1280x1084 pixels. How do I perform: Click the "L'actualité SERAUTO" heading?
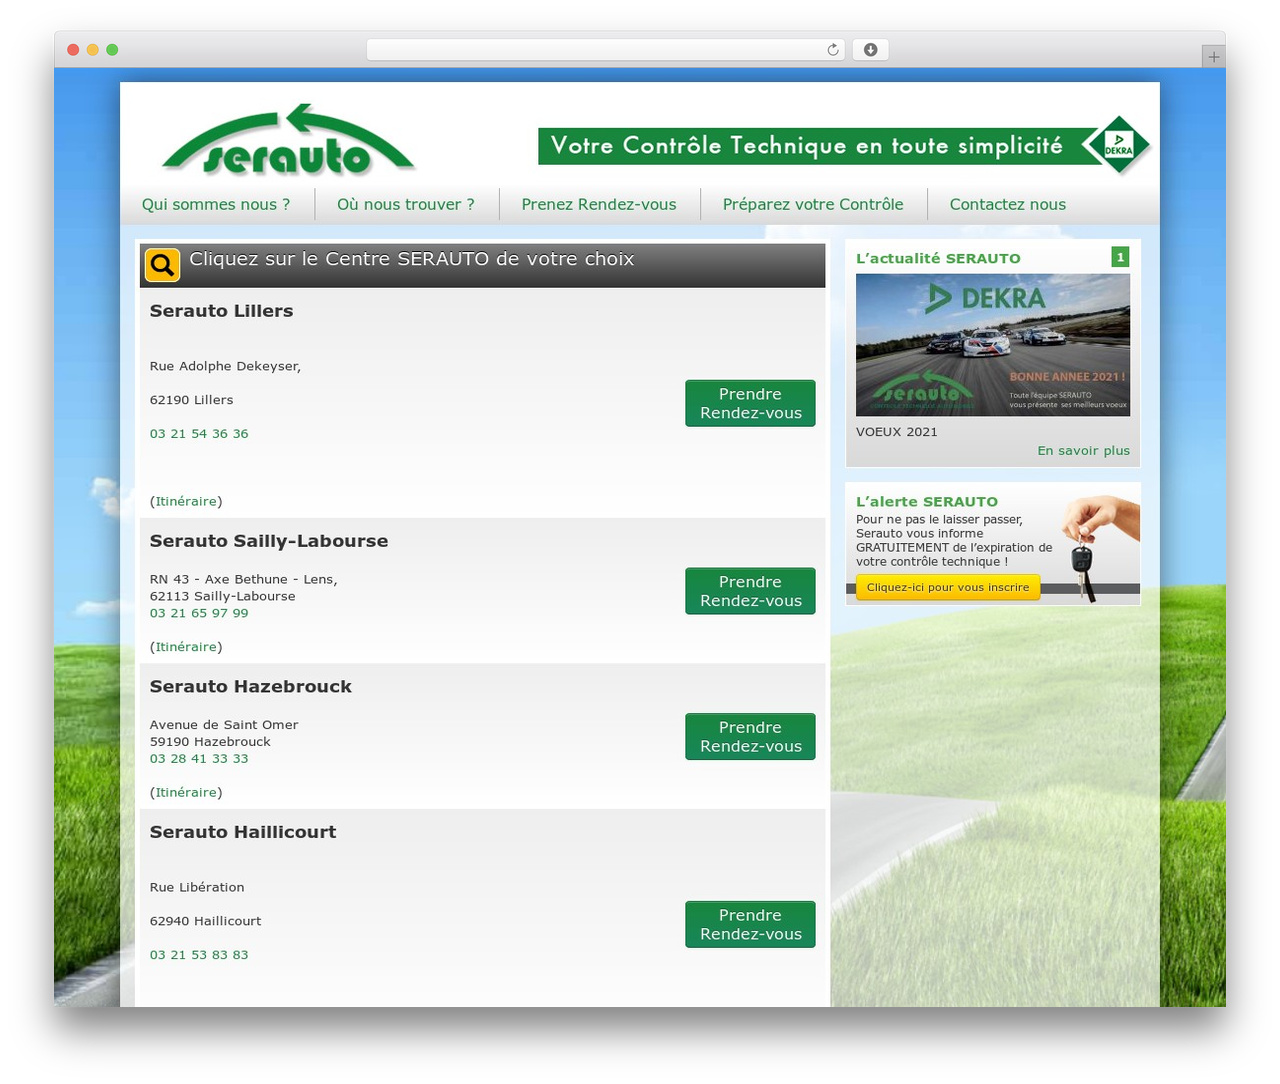click(x=938, y=258)
